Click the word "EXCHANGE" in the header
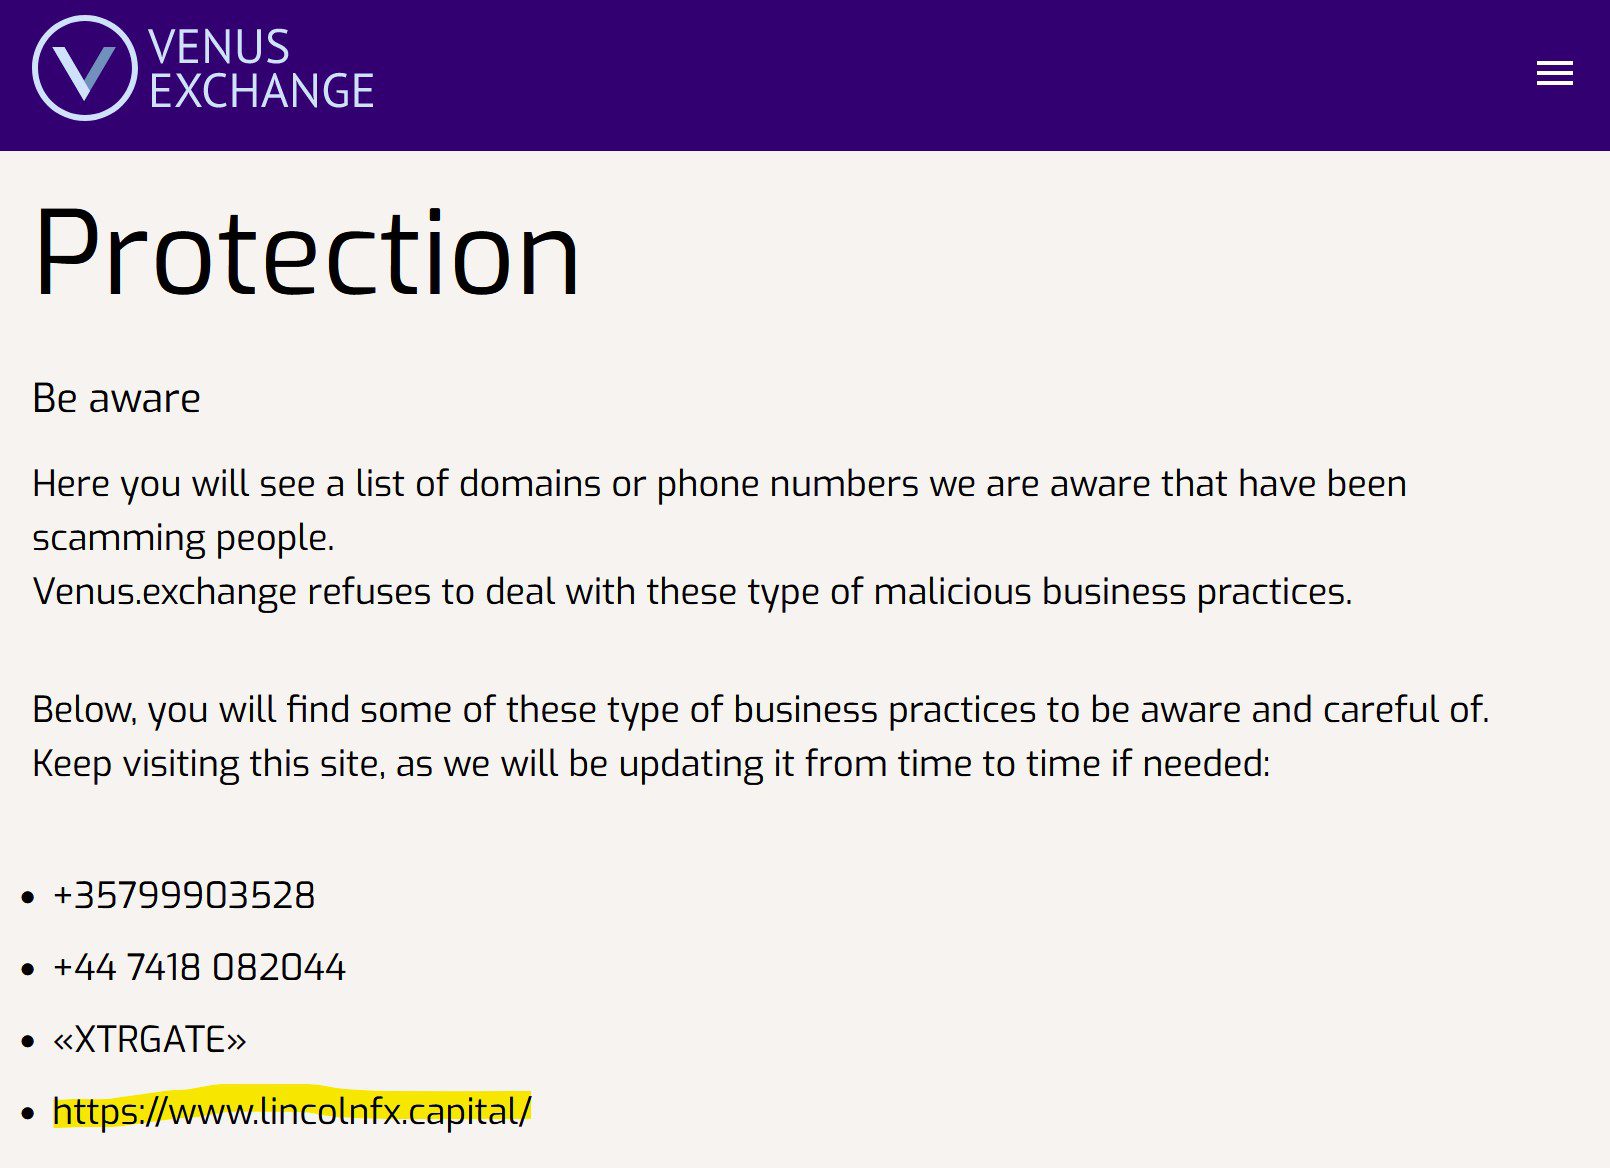 click(262, 92)
